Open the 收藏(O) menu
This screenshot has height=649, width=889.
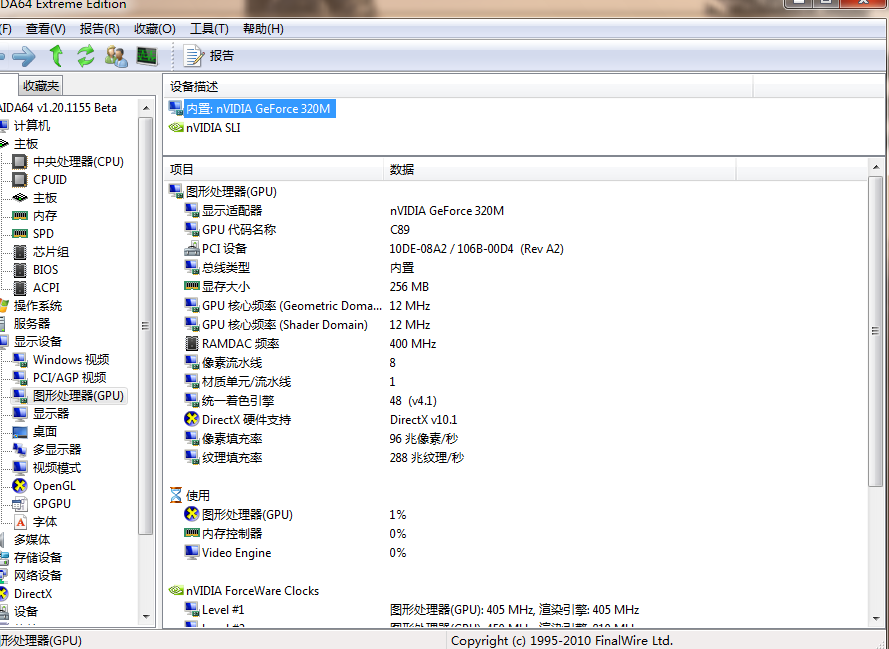coord(154,29)
